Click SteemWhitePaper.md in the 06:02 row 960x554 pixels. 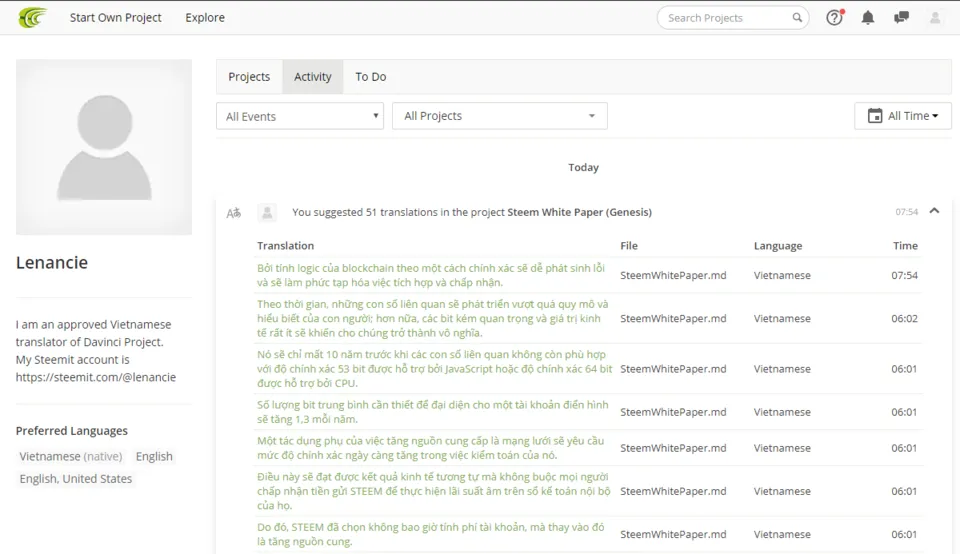point(673,318)
